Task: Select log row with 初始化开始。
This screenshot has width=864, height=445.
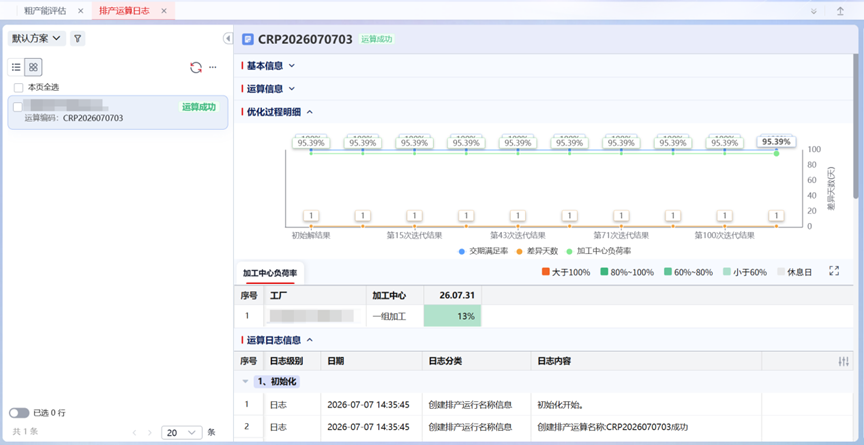Action: 543,405
